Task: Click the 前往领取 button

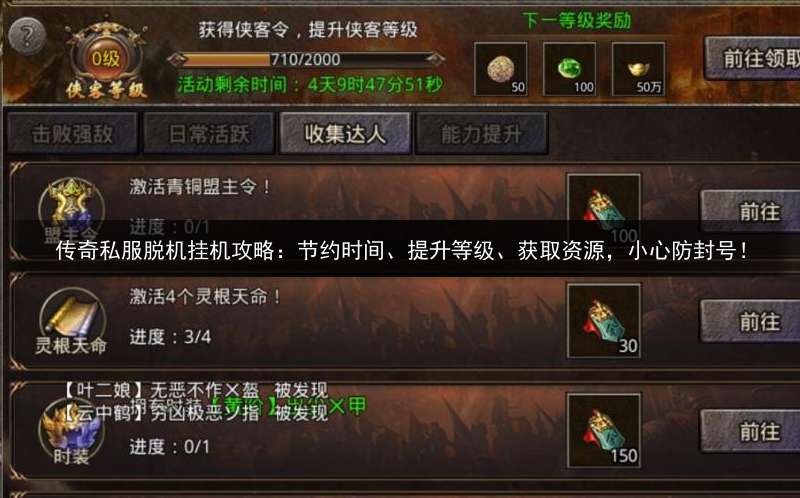Action: click(753, 58)
